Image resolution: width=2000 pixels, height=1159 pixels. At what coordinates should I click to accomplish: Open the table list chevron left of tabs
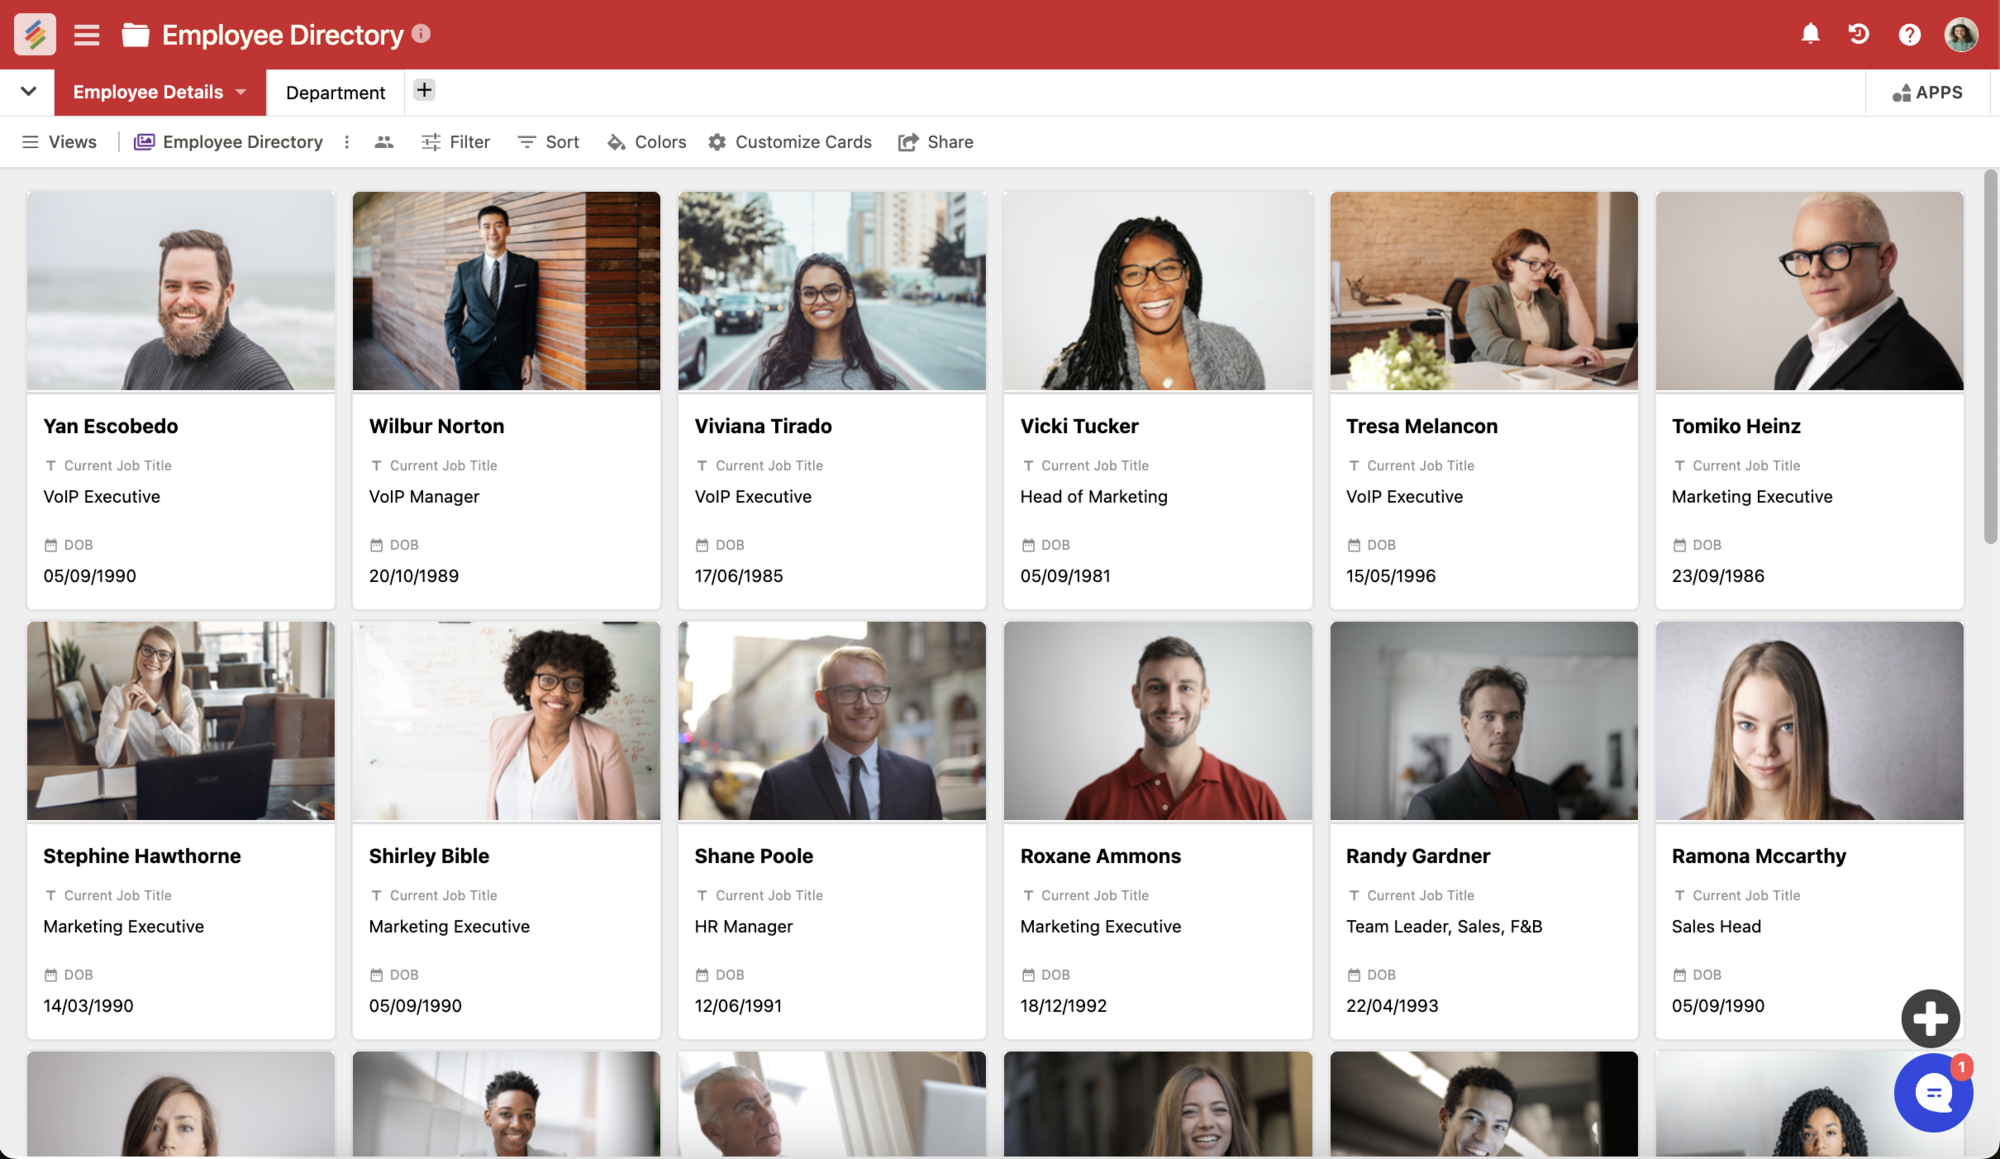coord(28,91)
